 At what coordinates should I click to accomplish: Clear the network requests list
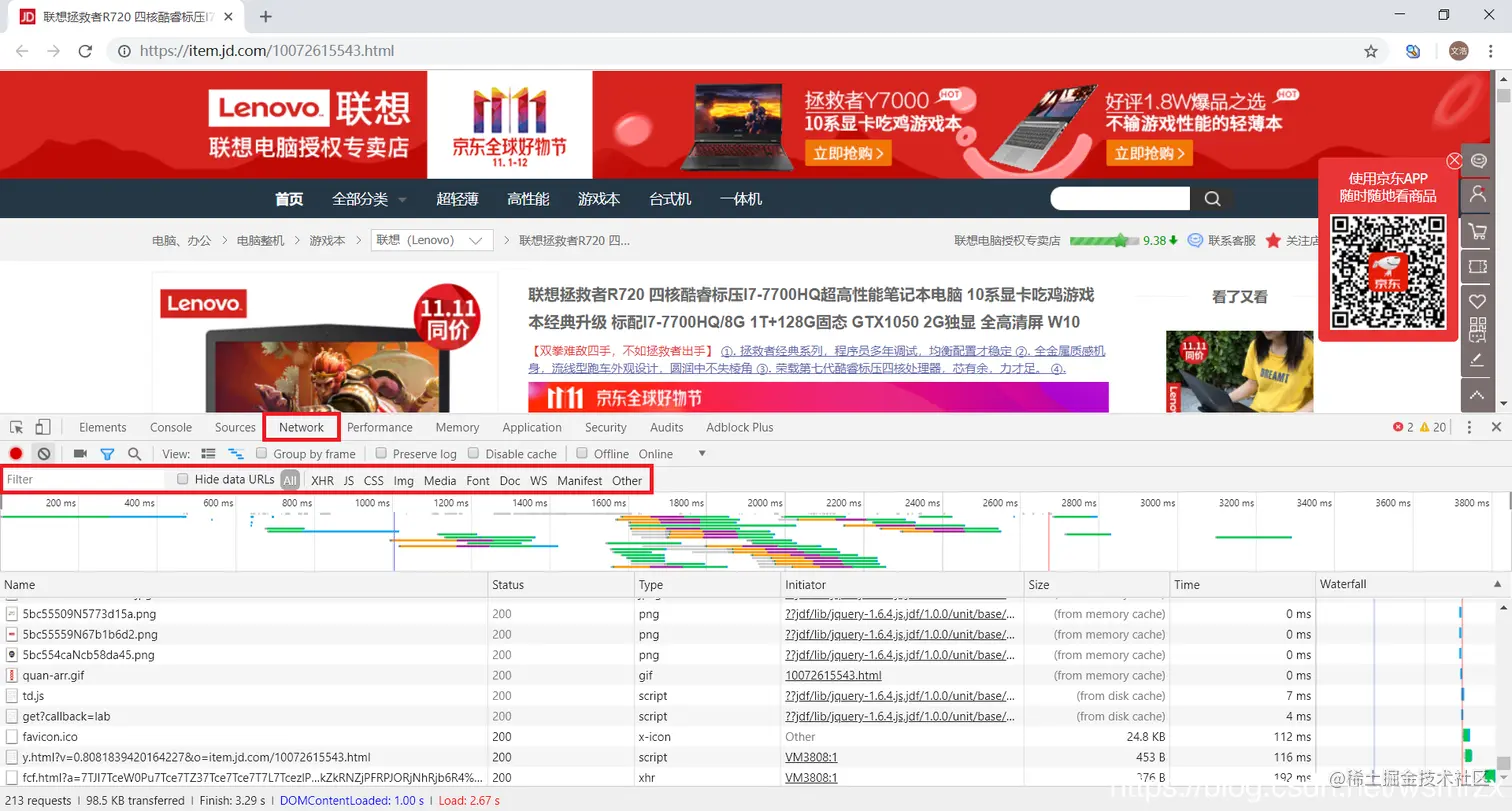pyautogui.click(x=41, y=454)
